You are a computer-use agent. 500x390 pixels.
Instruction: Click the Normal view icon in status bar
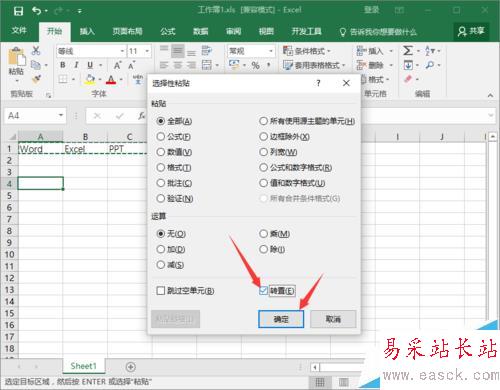(x=320, y=382)
